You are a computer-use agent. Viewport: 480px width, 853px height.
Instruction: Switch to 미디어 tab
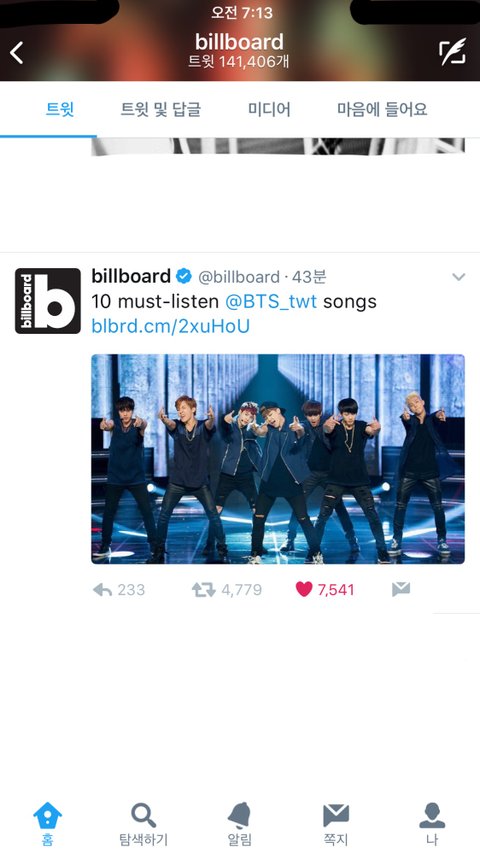click(x=269, y=110)
